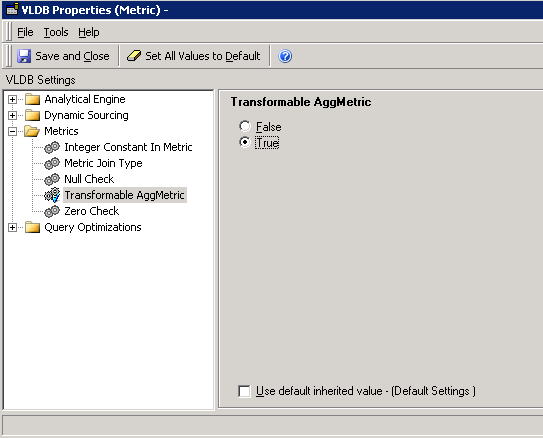Open the File menu
The height and width of the screenshot is (438, 543).
point(25,32)
